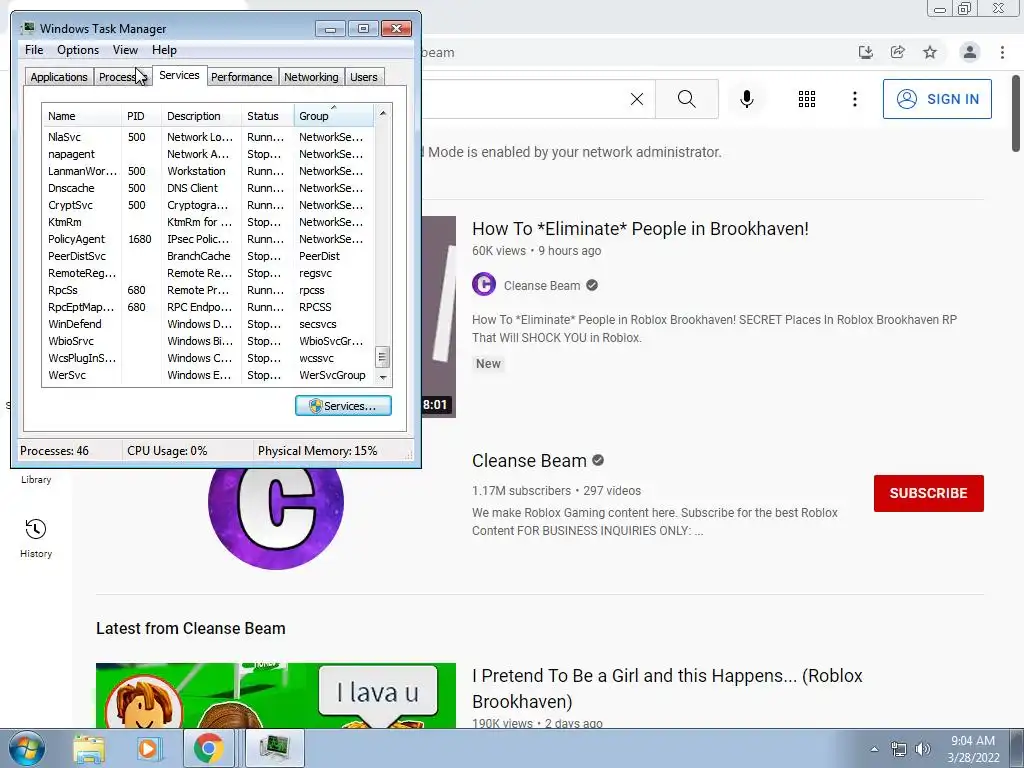Switch to the Performance tab
This screenshot has height=768, width=1024.
[241, 76]
